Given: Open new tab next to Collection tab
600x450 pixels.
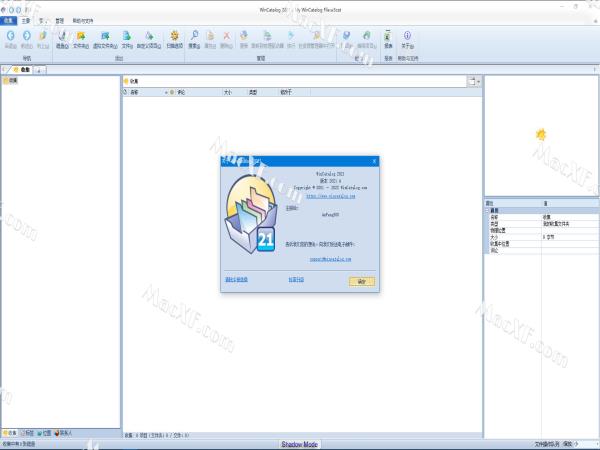Looking at the screenshot, I should click(40, 70).
